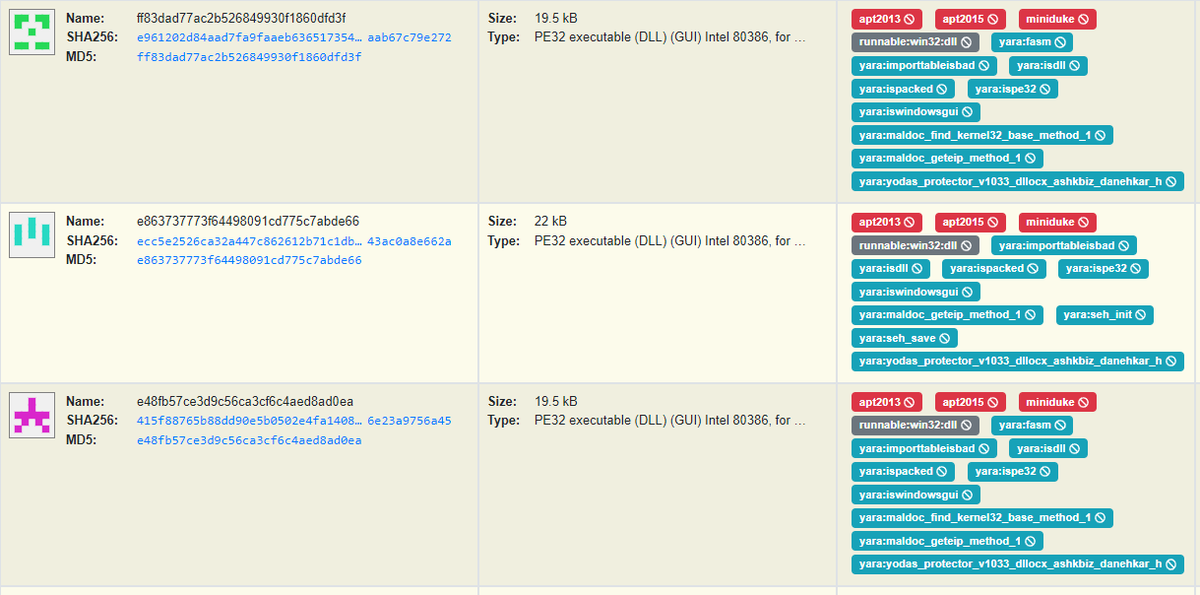Viewport: 1200px width, 595px height.
Task: Select yara:maldoc_geteip_method_1 tag label in ff83dad7 row
Action: click(x=940, y=158)
